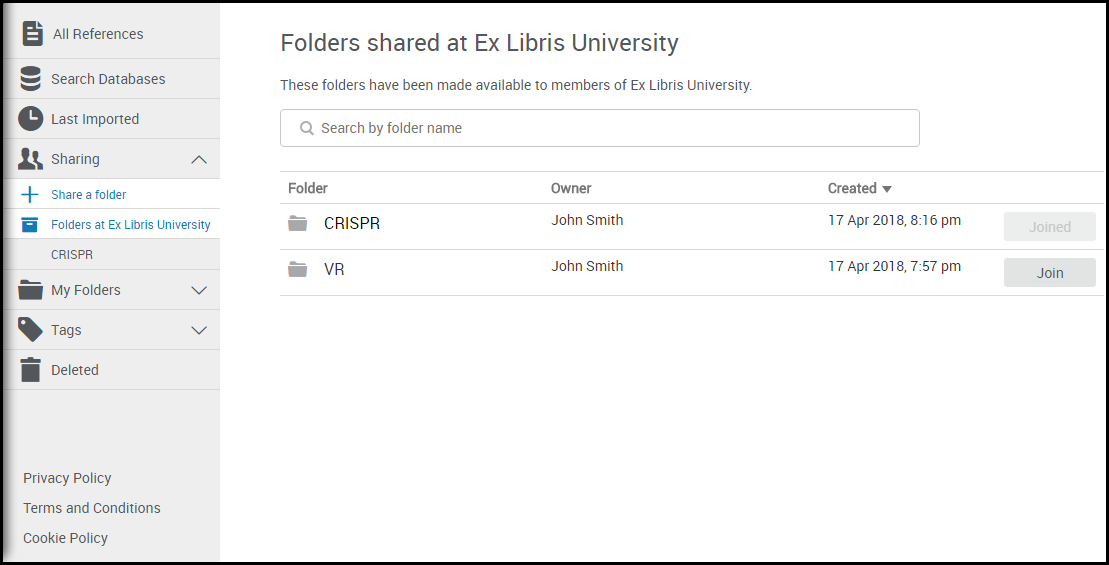
Task: Click the All References document icon
Action: [x=32, y=33]
